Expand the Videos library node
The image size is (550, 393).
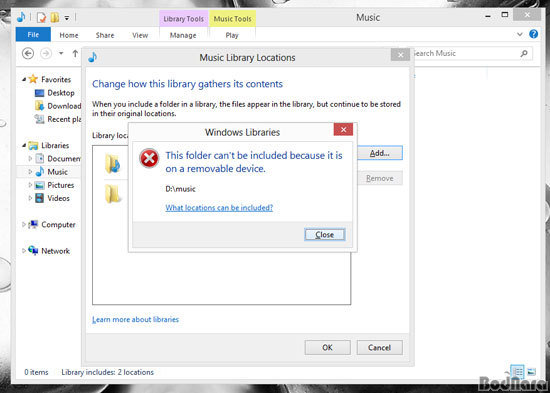tap(30, 198)
